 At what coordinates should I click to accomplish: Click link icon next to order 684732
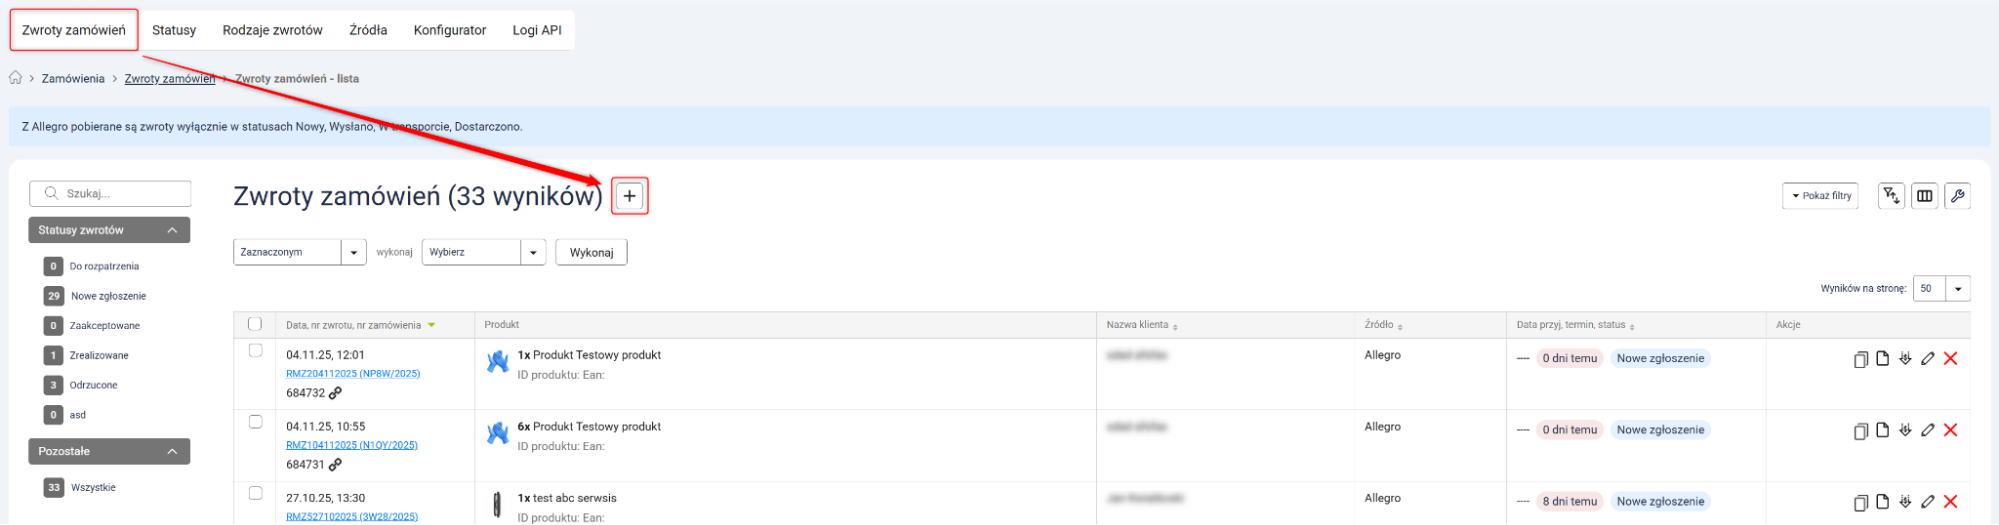(335, 393)
